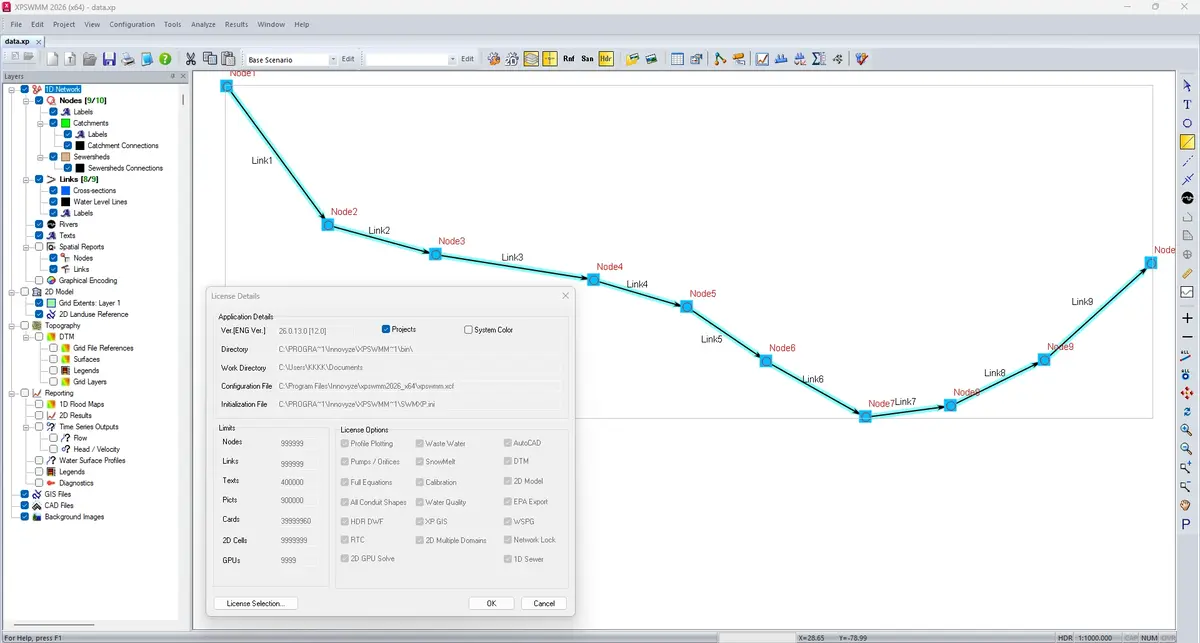This screenshot has height=643, width=1200.
Task: Click the Configuration File path field
Action: [x=419, y=386]
